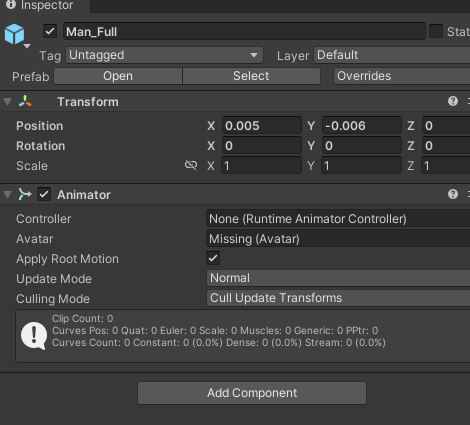The image size is (470, 425).
Task: Open the Culling Mode dropdown
Action: pyautogui.click(x=338, y=298)
